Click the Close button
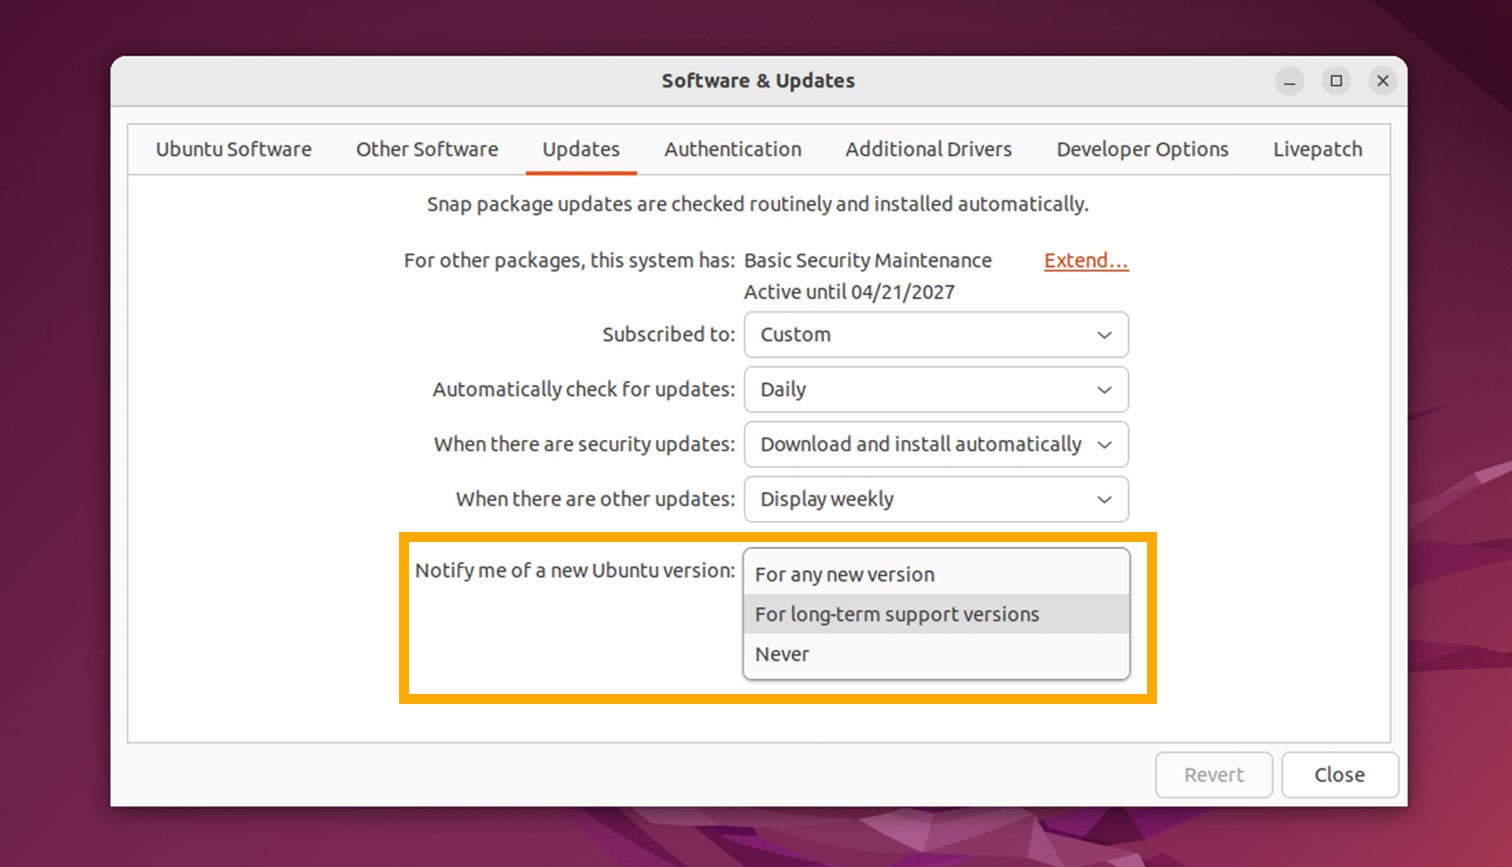This screenshot has height=867, width=1512. 1339,775
